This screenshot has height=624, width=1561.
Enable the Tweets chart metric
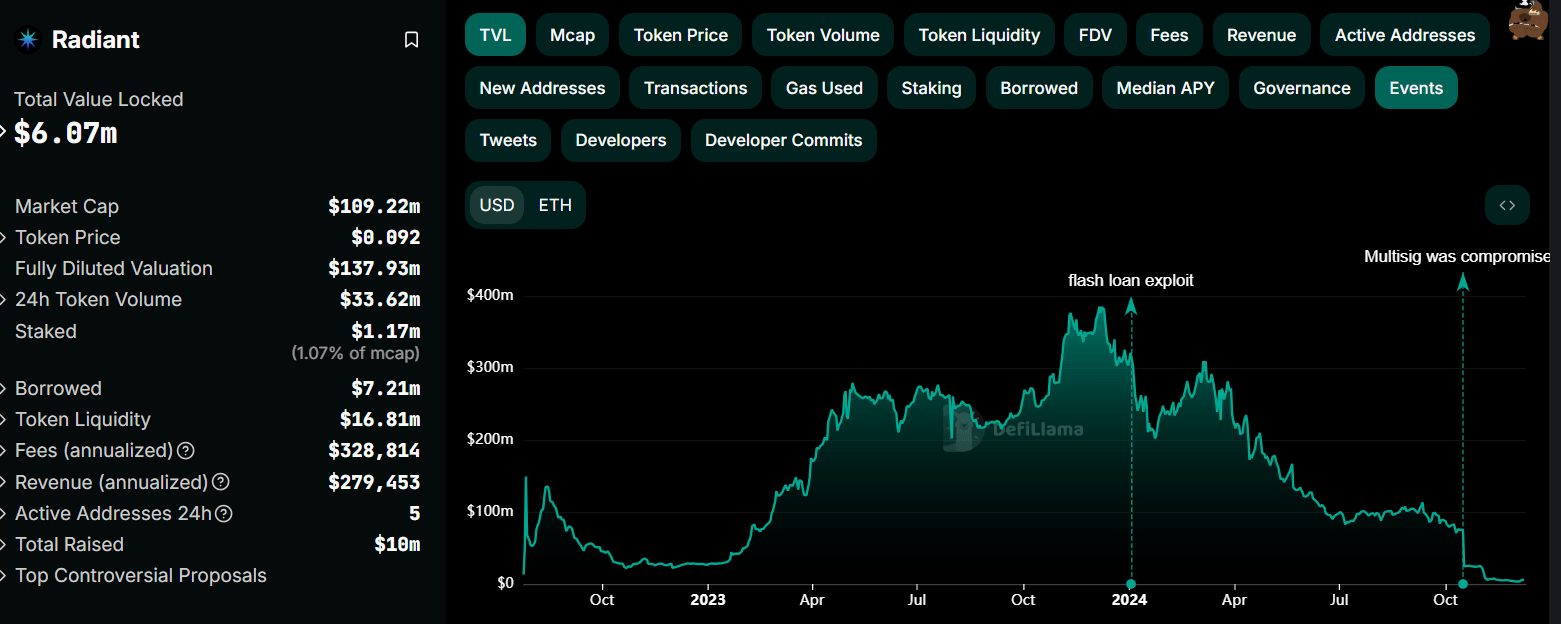pyautogui.click(x=508, y=140)
